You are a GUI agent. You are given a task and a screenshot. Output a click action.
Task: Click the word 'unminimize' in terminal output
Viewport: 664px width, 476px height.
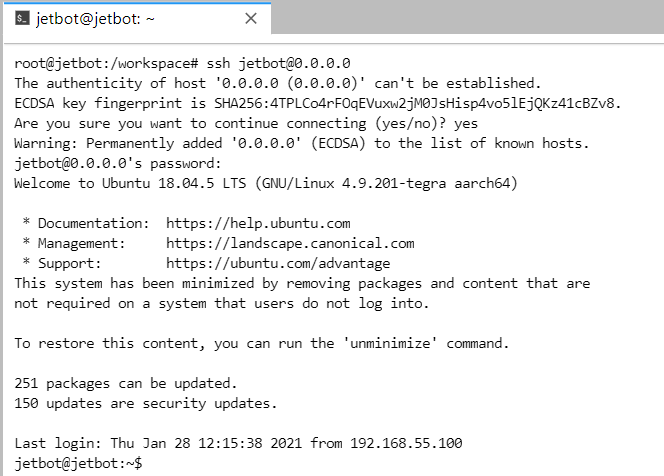point(390,343)
